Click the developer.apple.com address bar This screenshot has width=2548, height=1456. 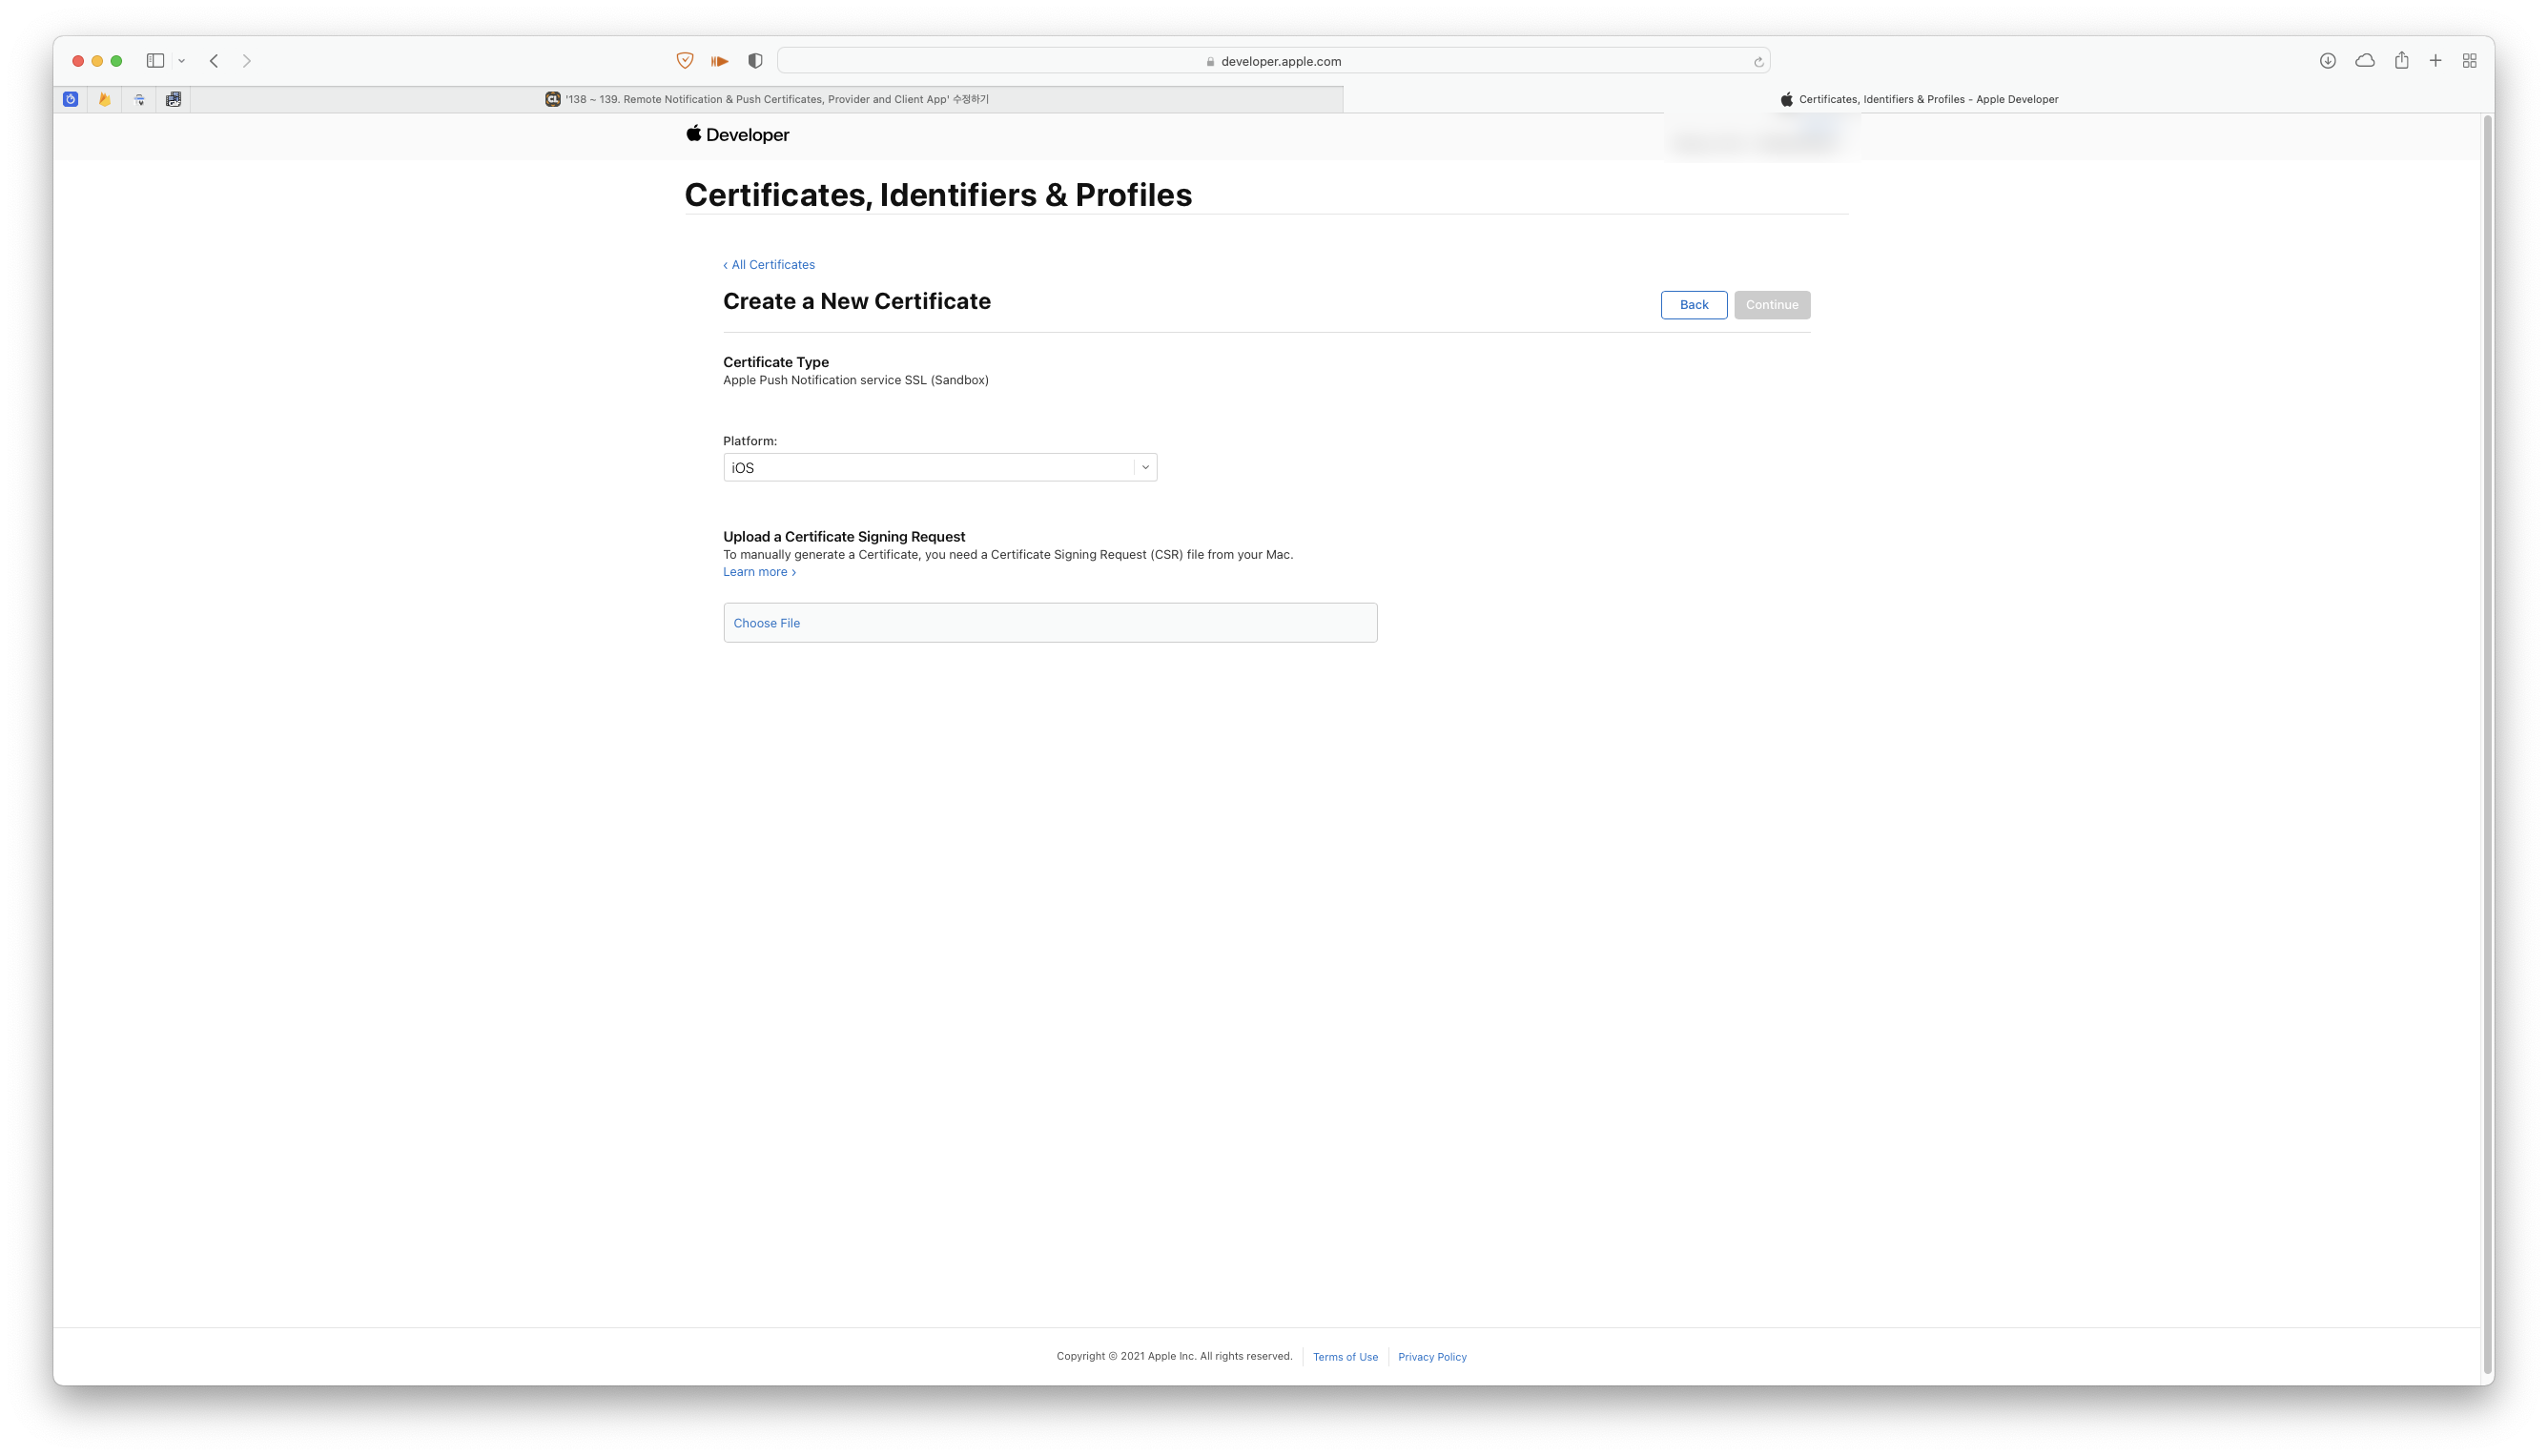click(1273, 61)
